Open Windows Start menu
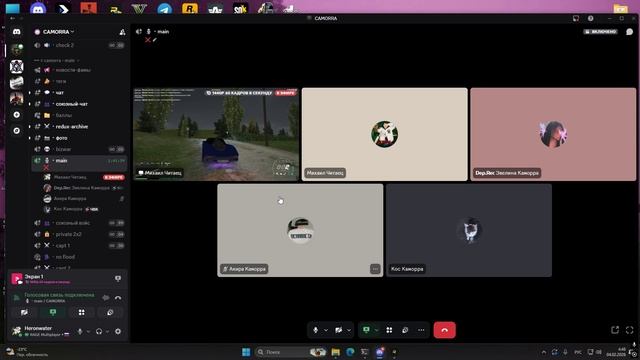The height and width of the screenshot is (360, 640). 246,352
